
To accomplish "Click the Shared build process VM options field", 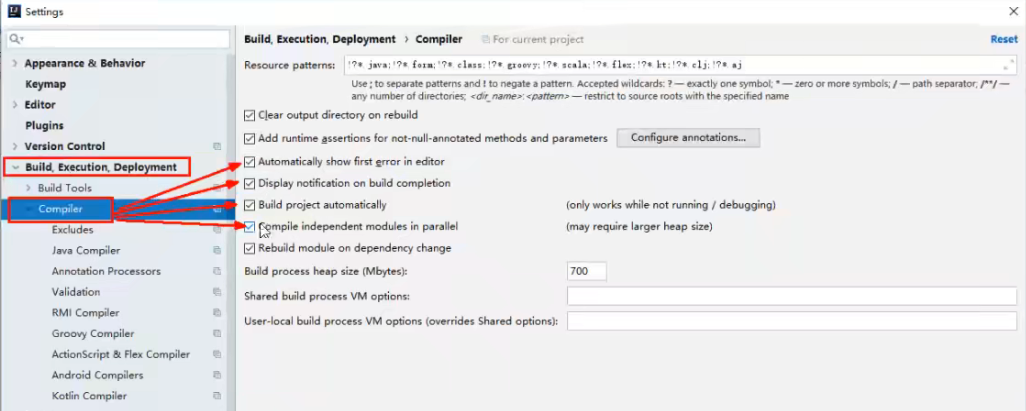I will (x=791, y=296).
